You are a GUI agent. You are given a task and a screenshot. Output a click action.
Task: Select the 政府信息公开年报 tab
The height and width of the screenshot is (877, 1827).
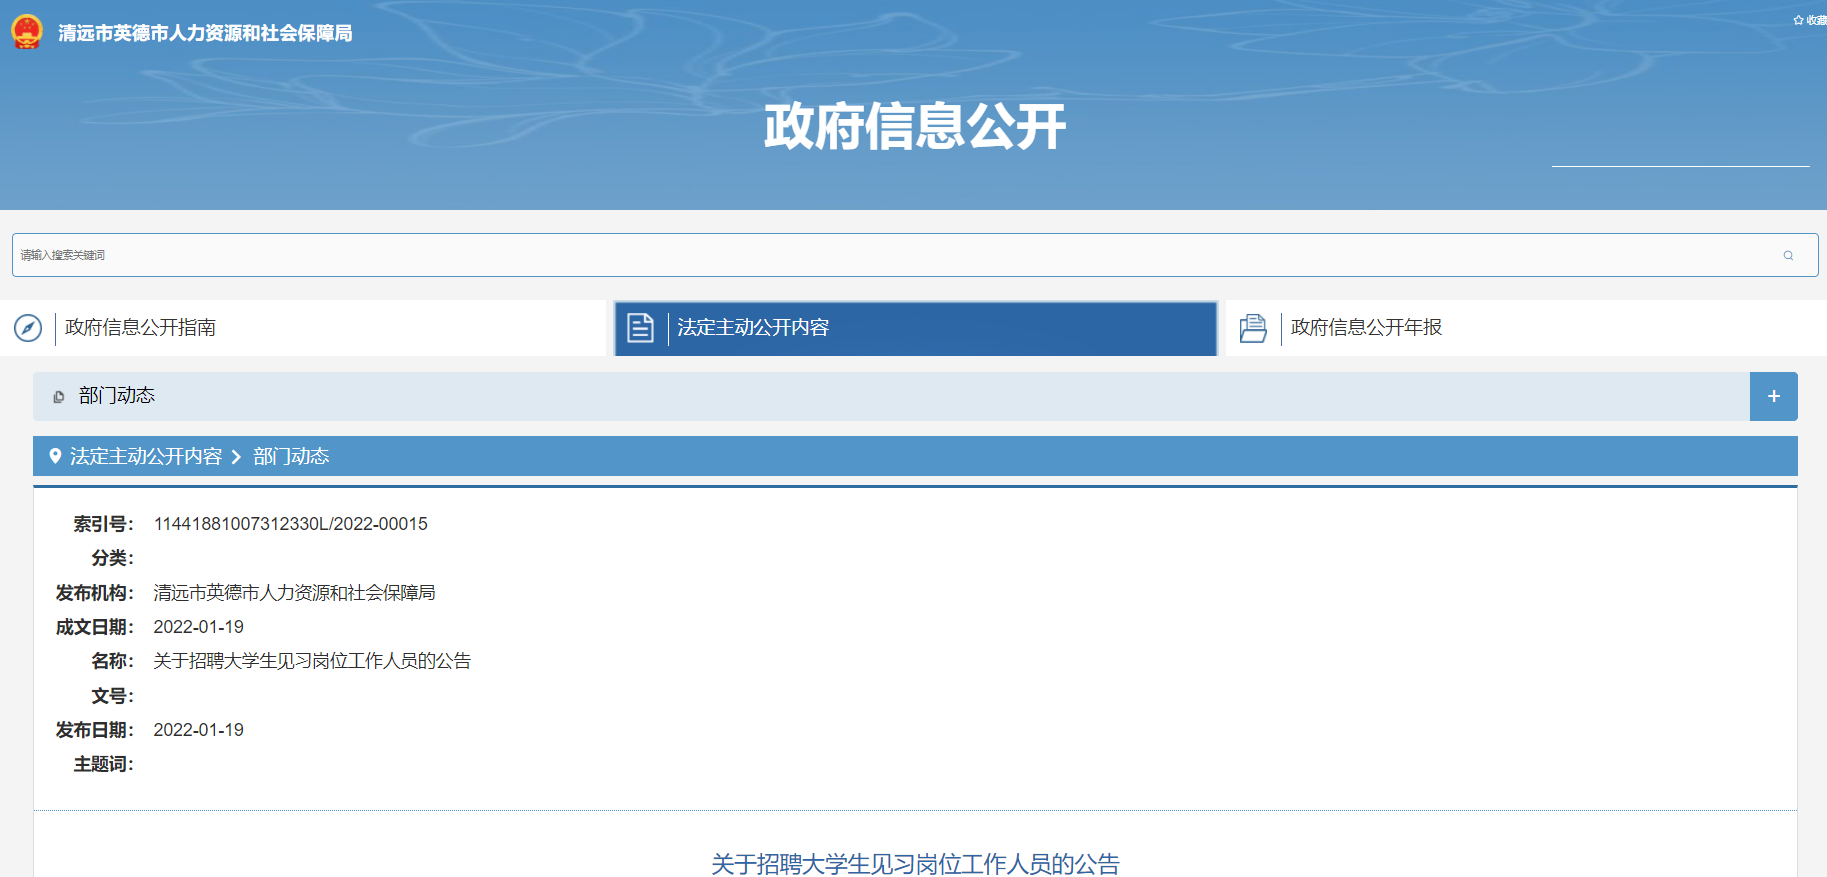pyautogui.click(x=1526, y=328)
